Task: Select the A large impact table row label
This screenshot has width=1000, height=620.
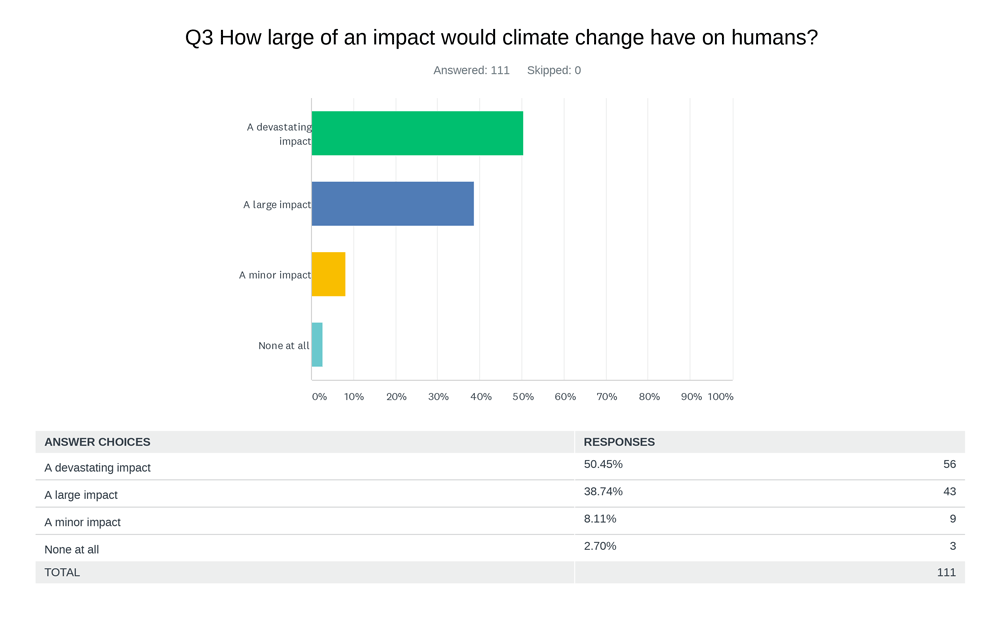Action: 81,495
